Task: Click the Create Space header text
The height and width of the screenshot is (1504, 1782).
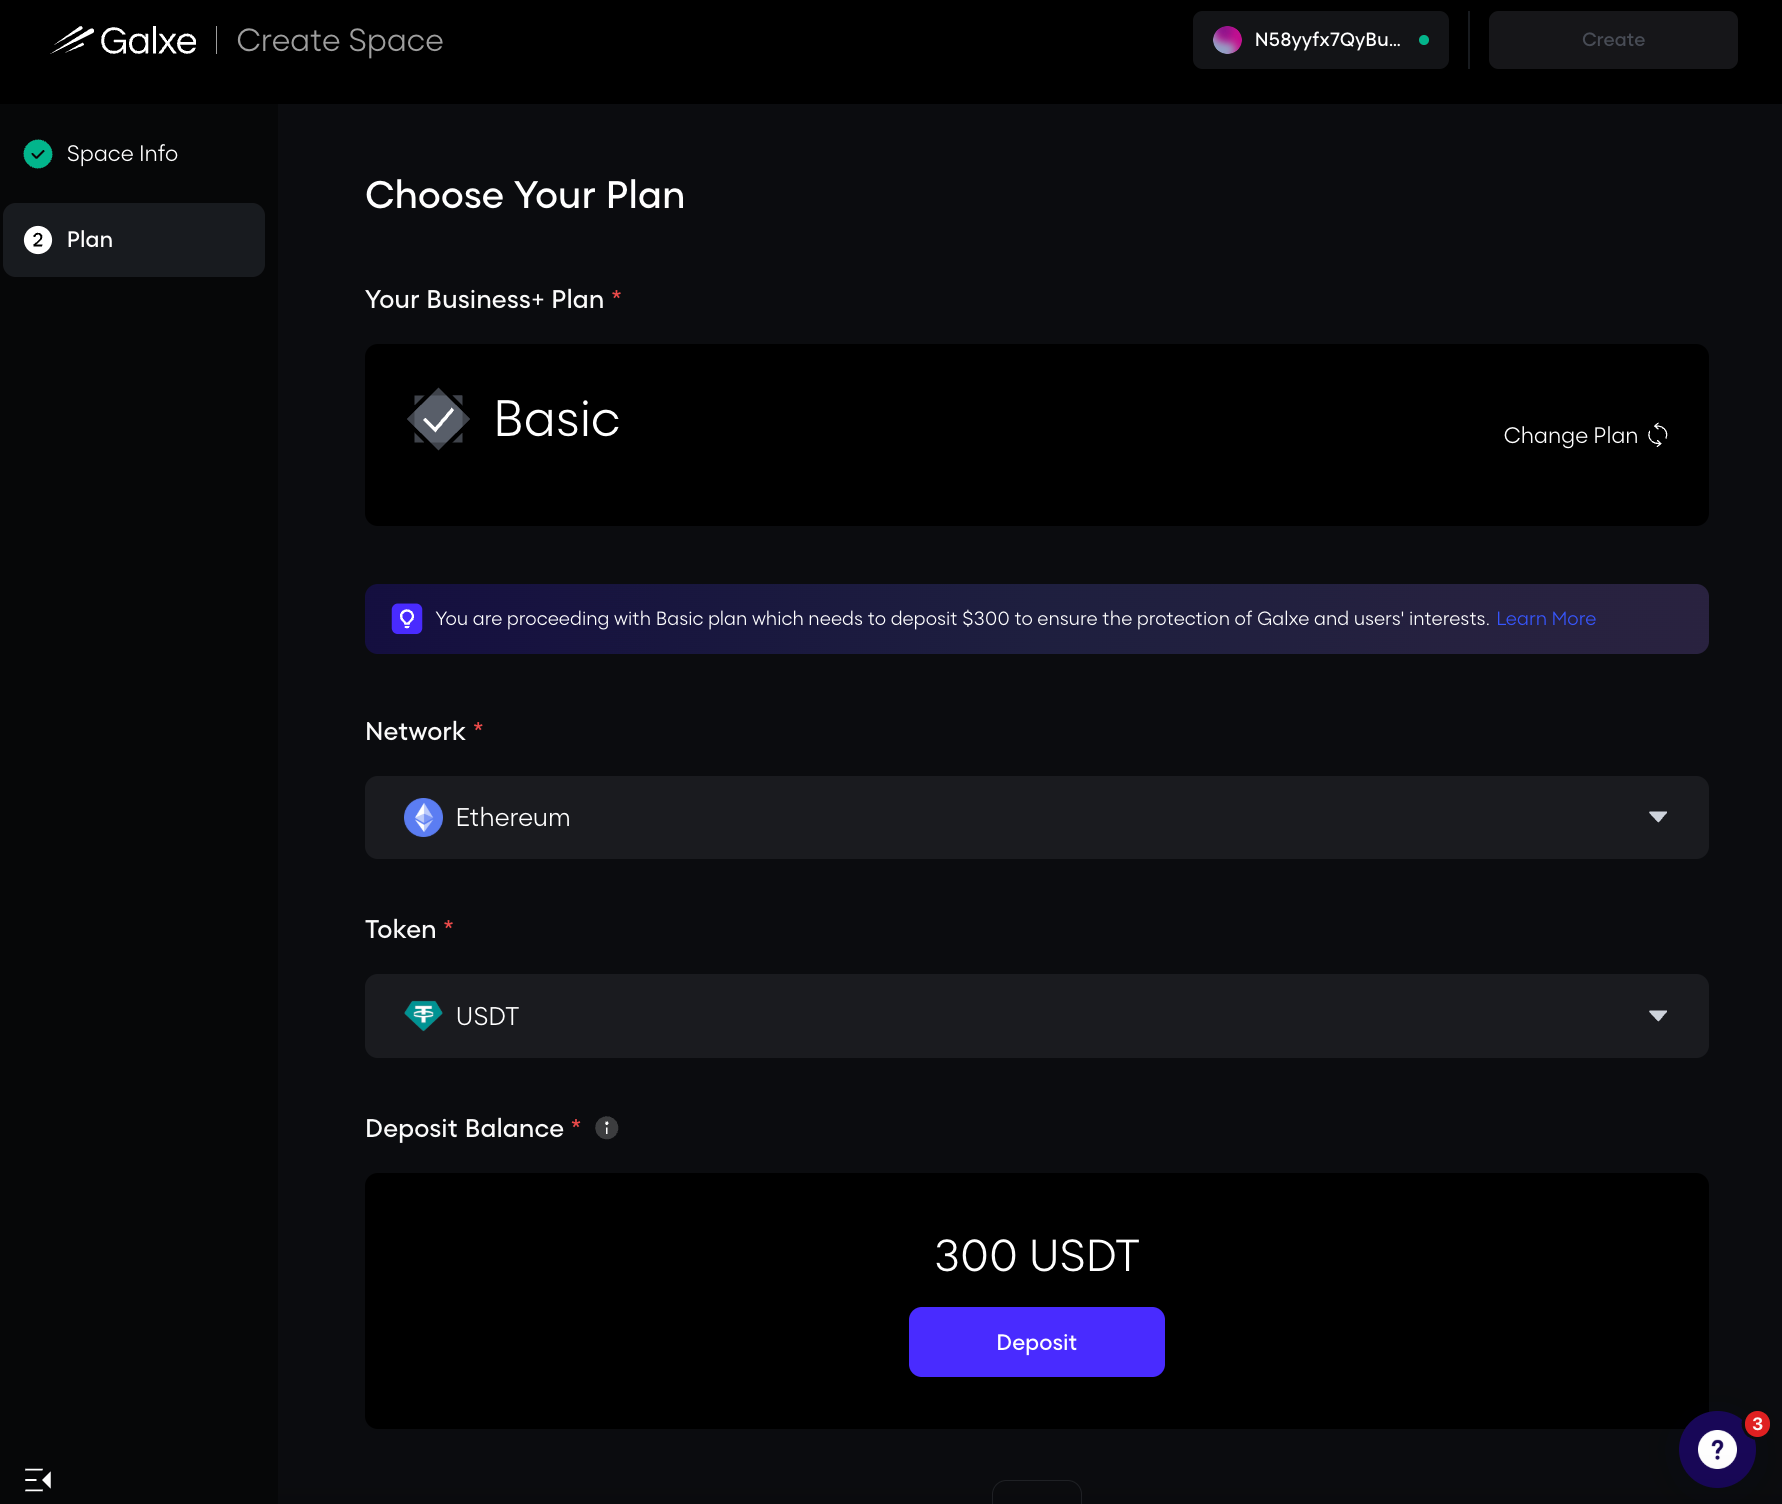Action: click(339, 40)
